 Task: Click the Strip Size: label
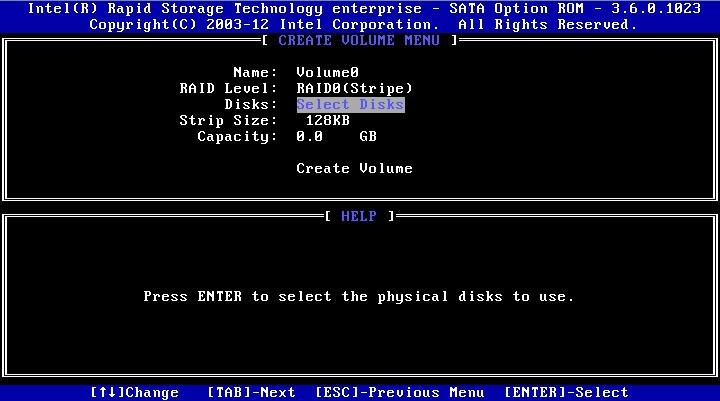228,120
